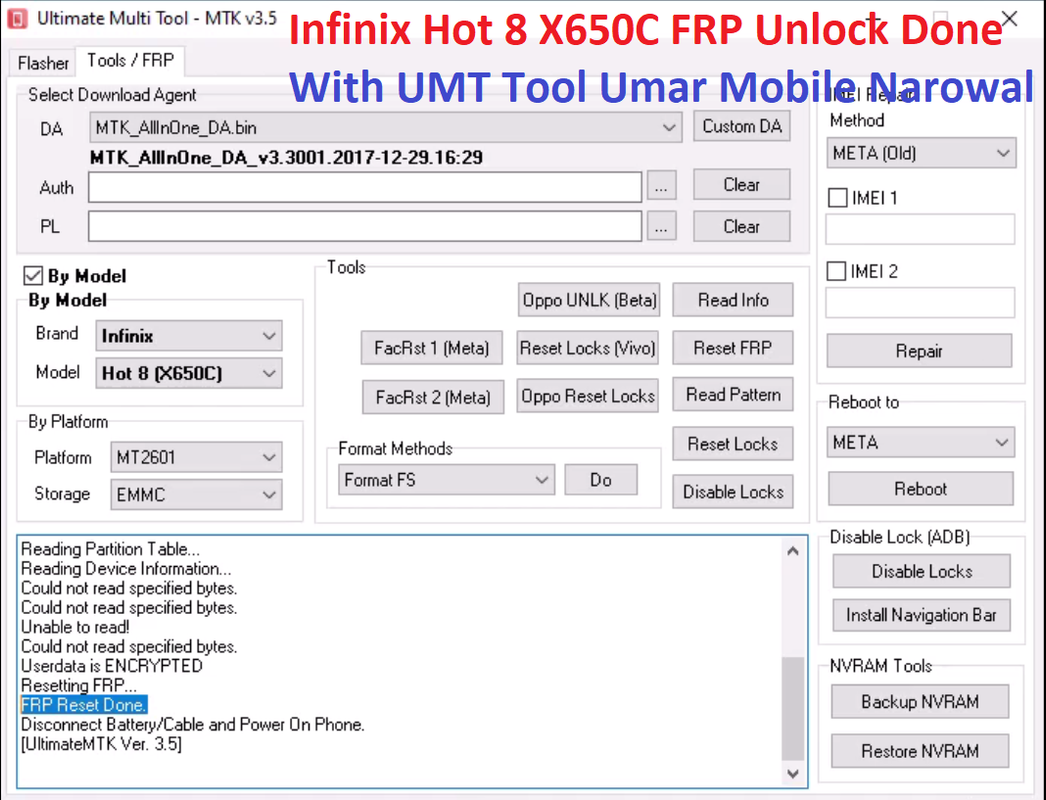The height and width of the screenshot is (800, 1046).
Task: Click 'Resetting FRP...' log line
Action: [79, 686]
